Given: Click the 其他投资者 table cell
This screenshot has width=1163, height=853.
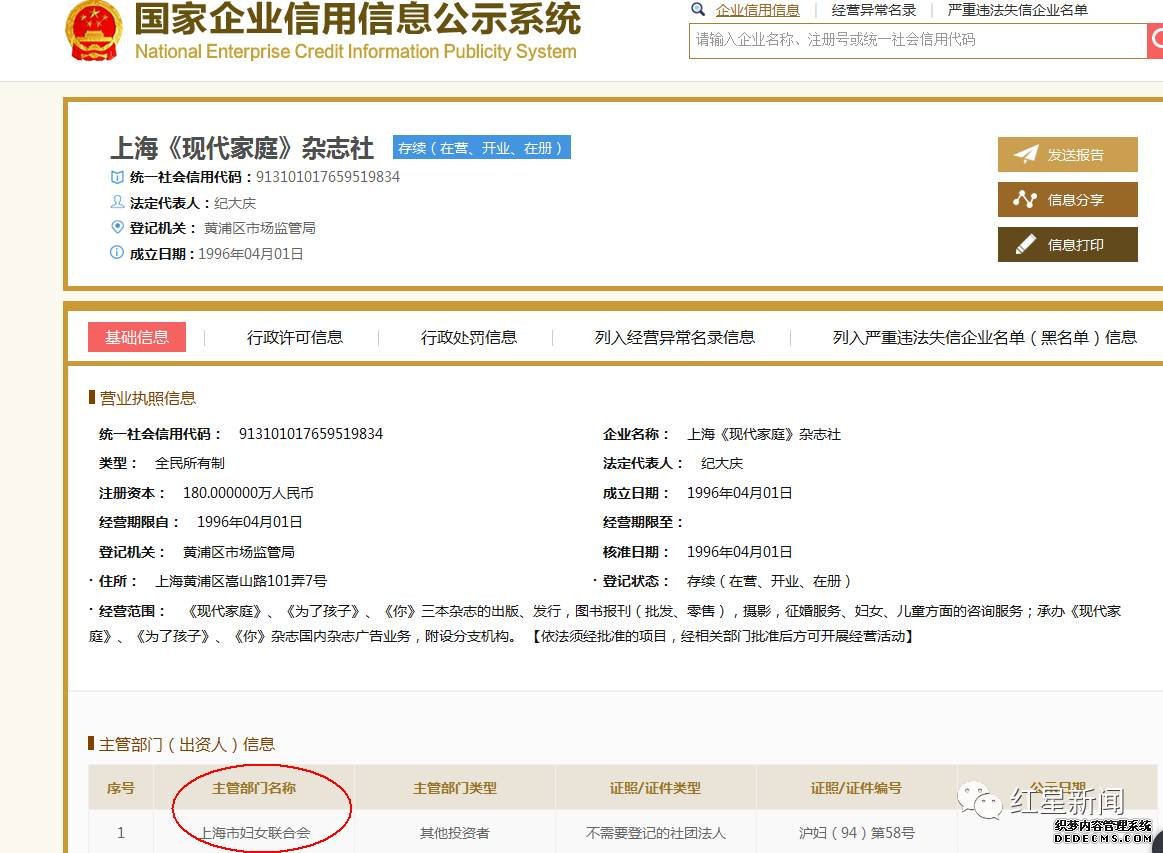Looking at the screenshot, I should click(x=455, y=833).
